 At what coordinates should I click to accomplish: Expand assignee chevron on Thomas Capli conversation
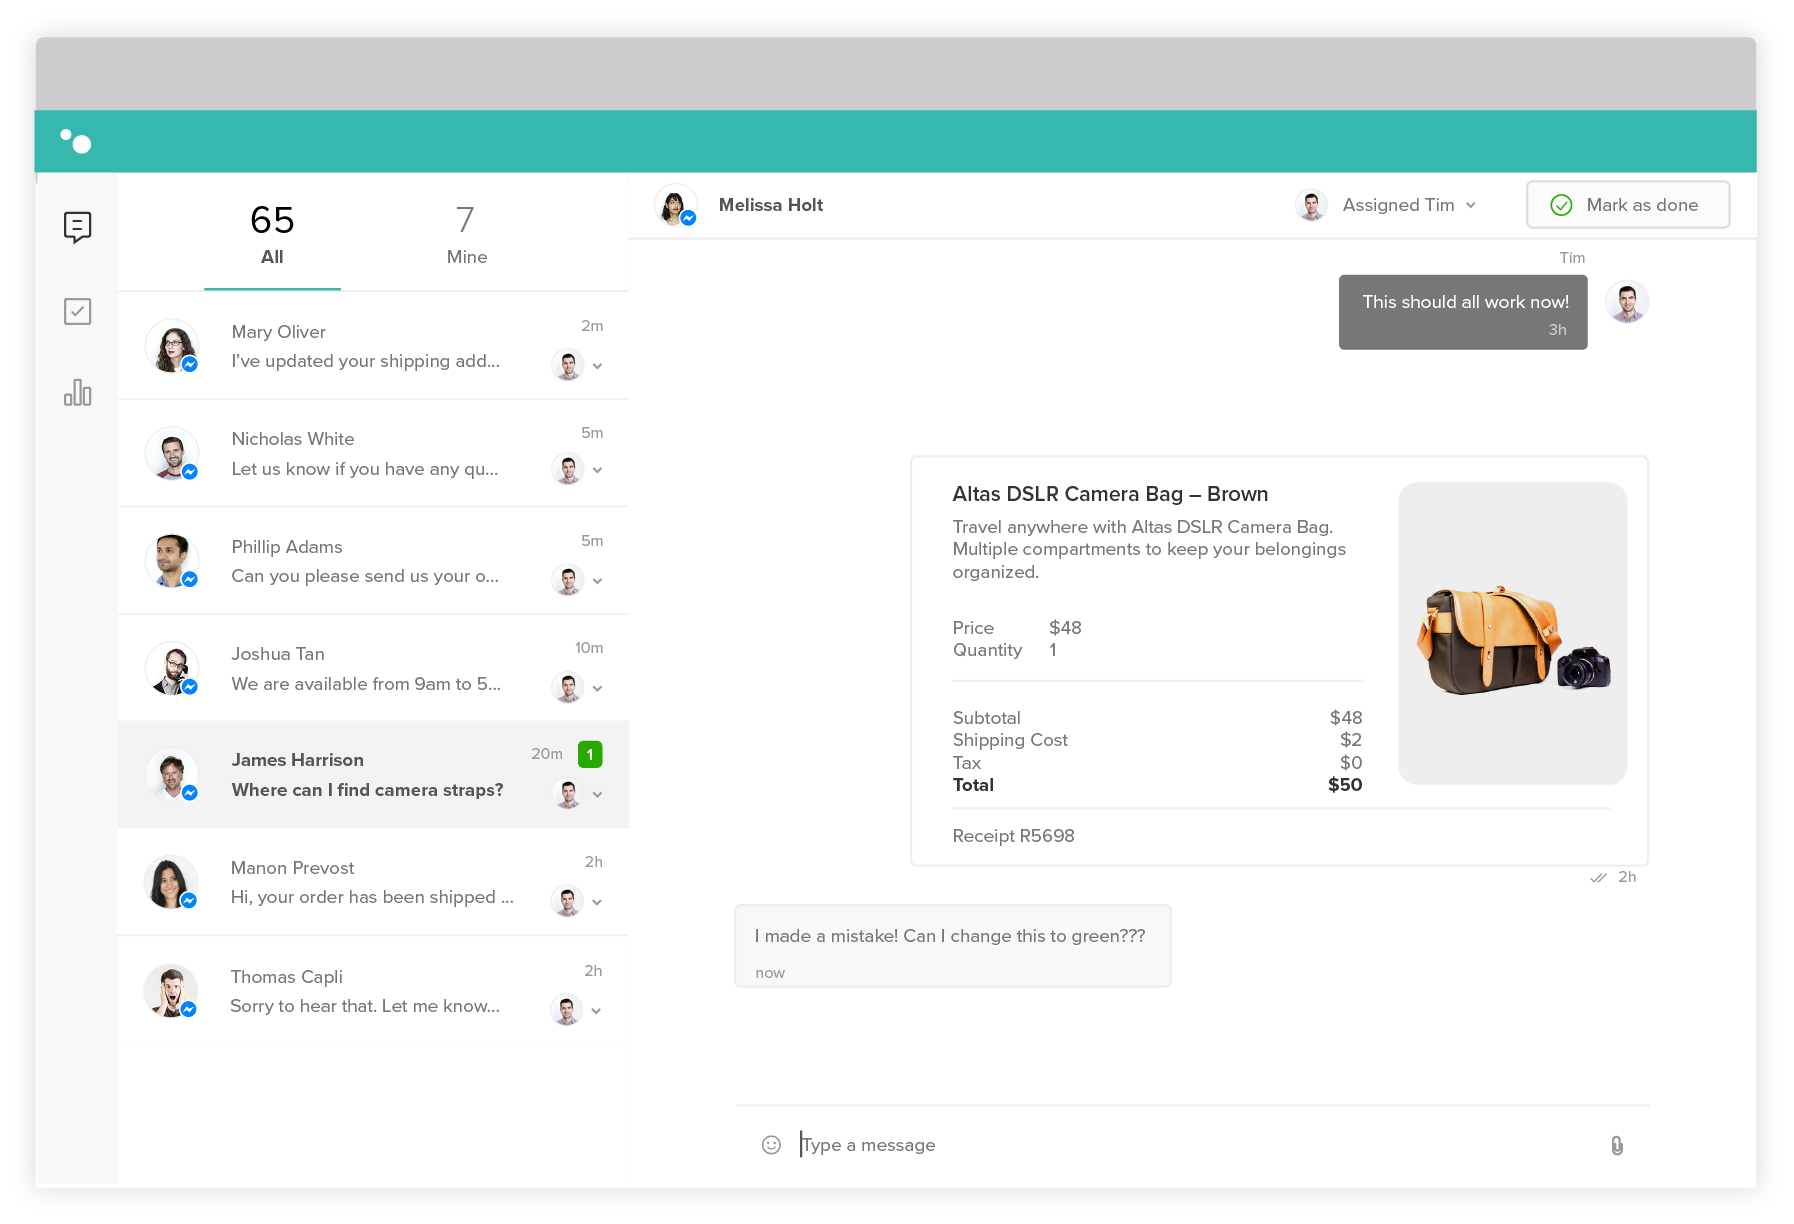click(596, 1011)
